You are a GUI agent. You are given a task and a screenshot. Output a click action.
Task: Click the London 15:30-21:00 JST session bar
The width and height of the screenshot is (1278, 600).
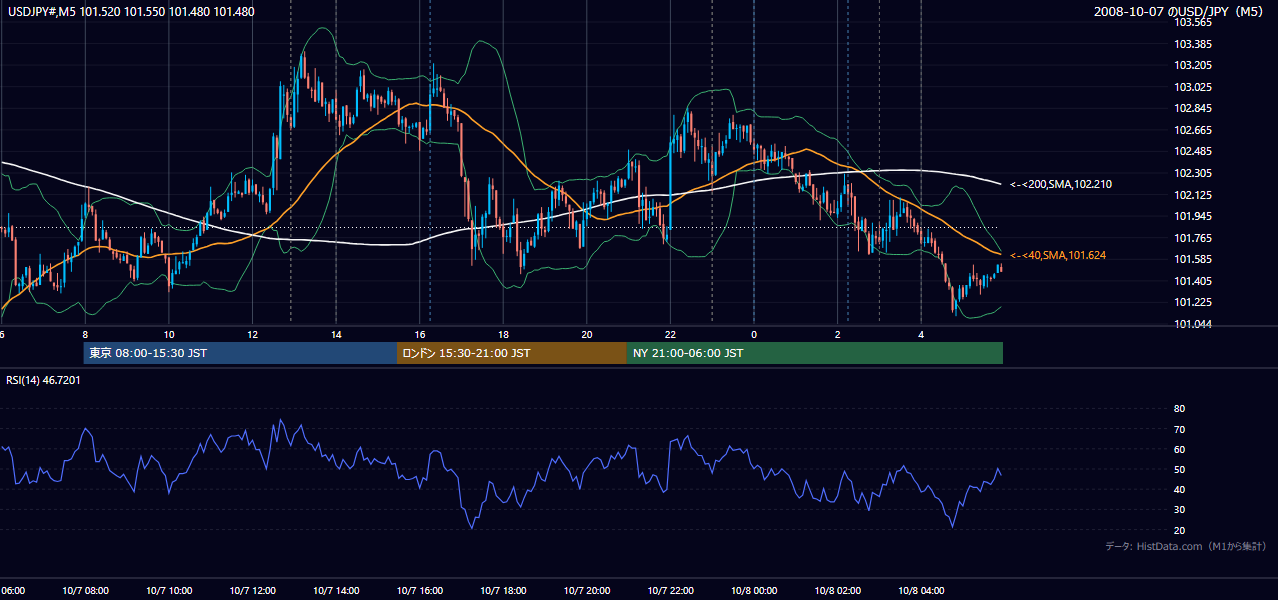[x=512, y=353]
